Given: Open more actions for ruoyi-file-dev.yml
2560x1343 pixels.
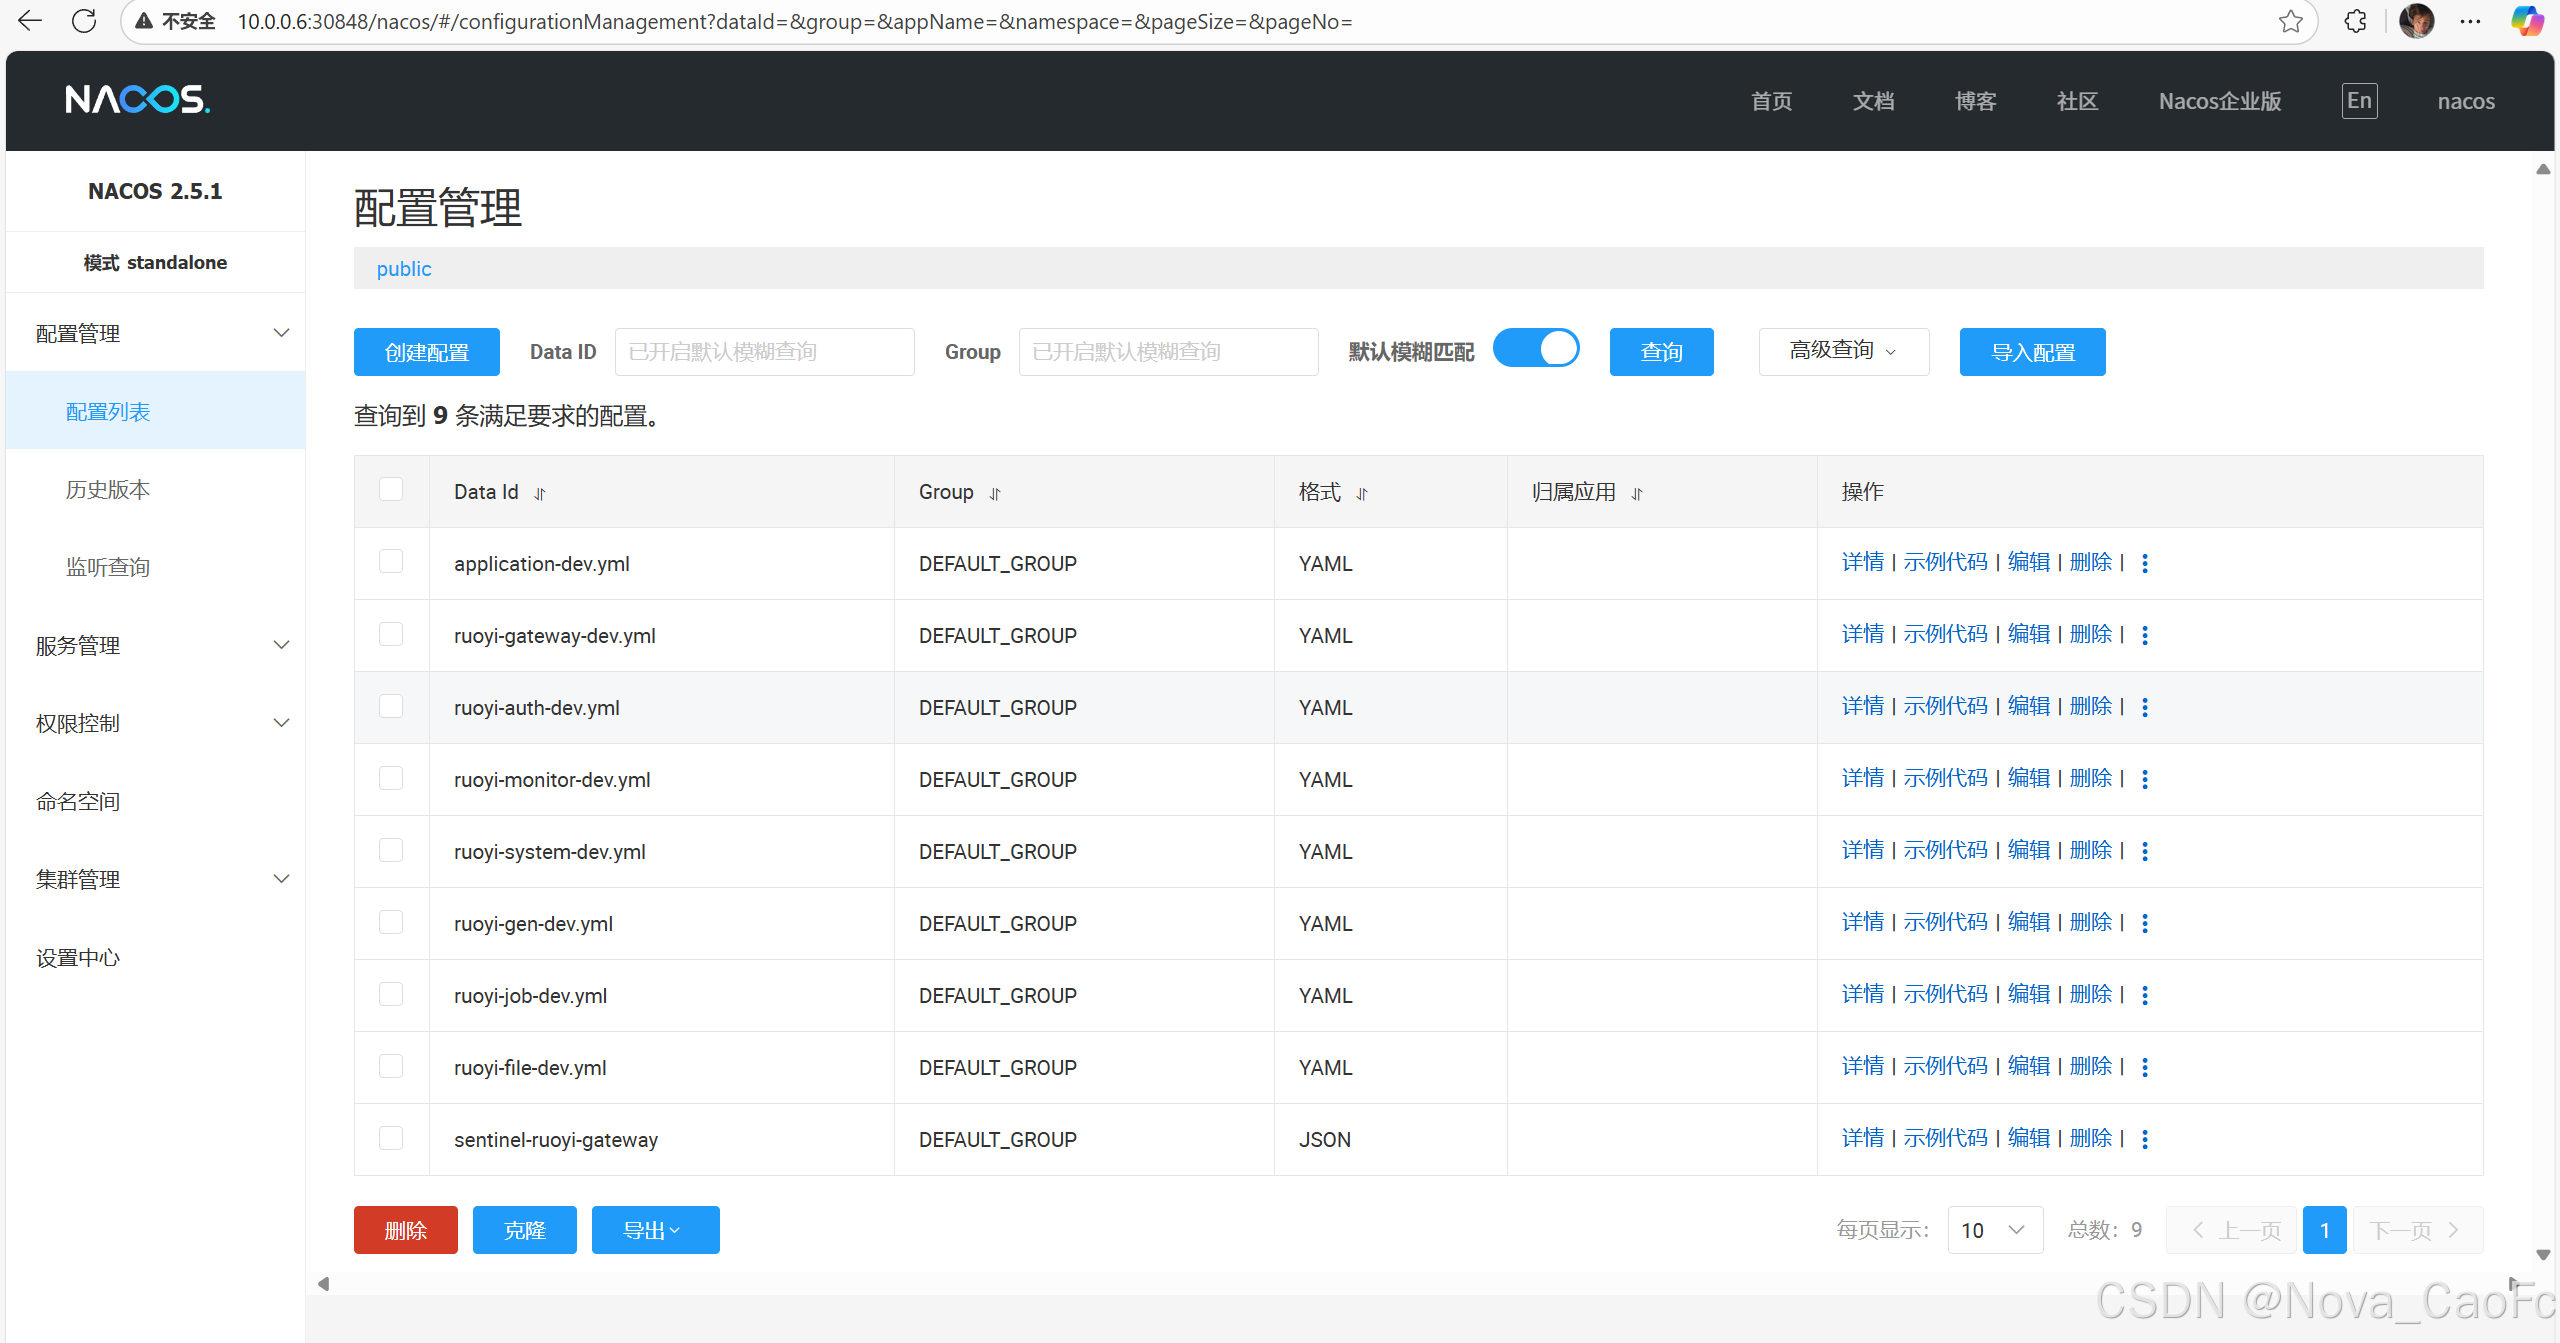Looking at the screenshot, I should (x=2145, y=1067).
